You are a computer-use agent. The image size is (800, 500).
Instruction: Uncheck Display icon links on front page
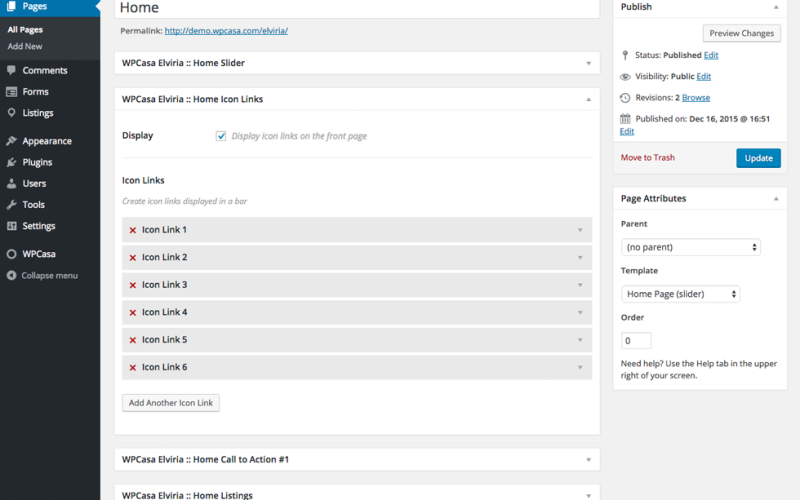pos(221,136)
